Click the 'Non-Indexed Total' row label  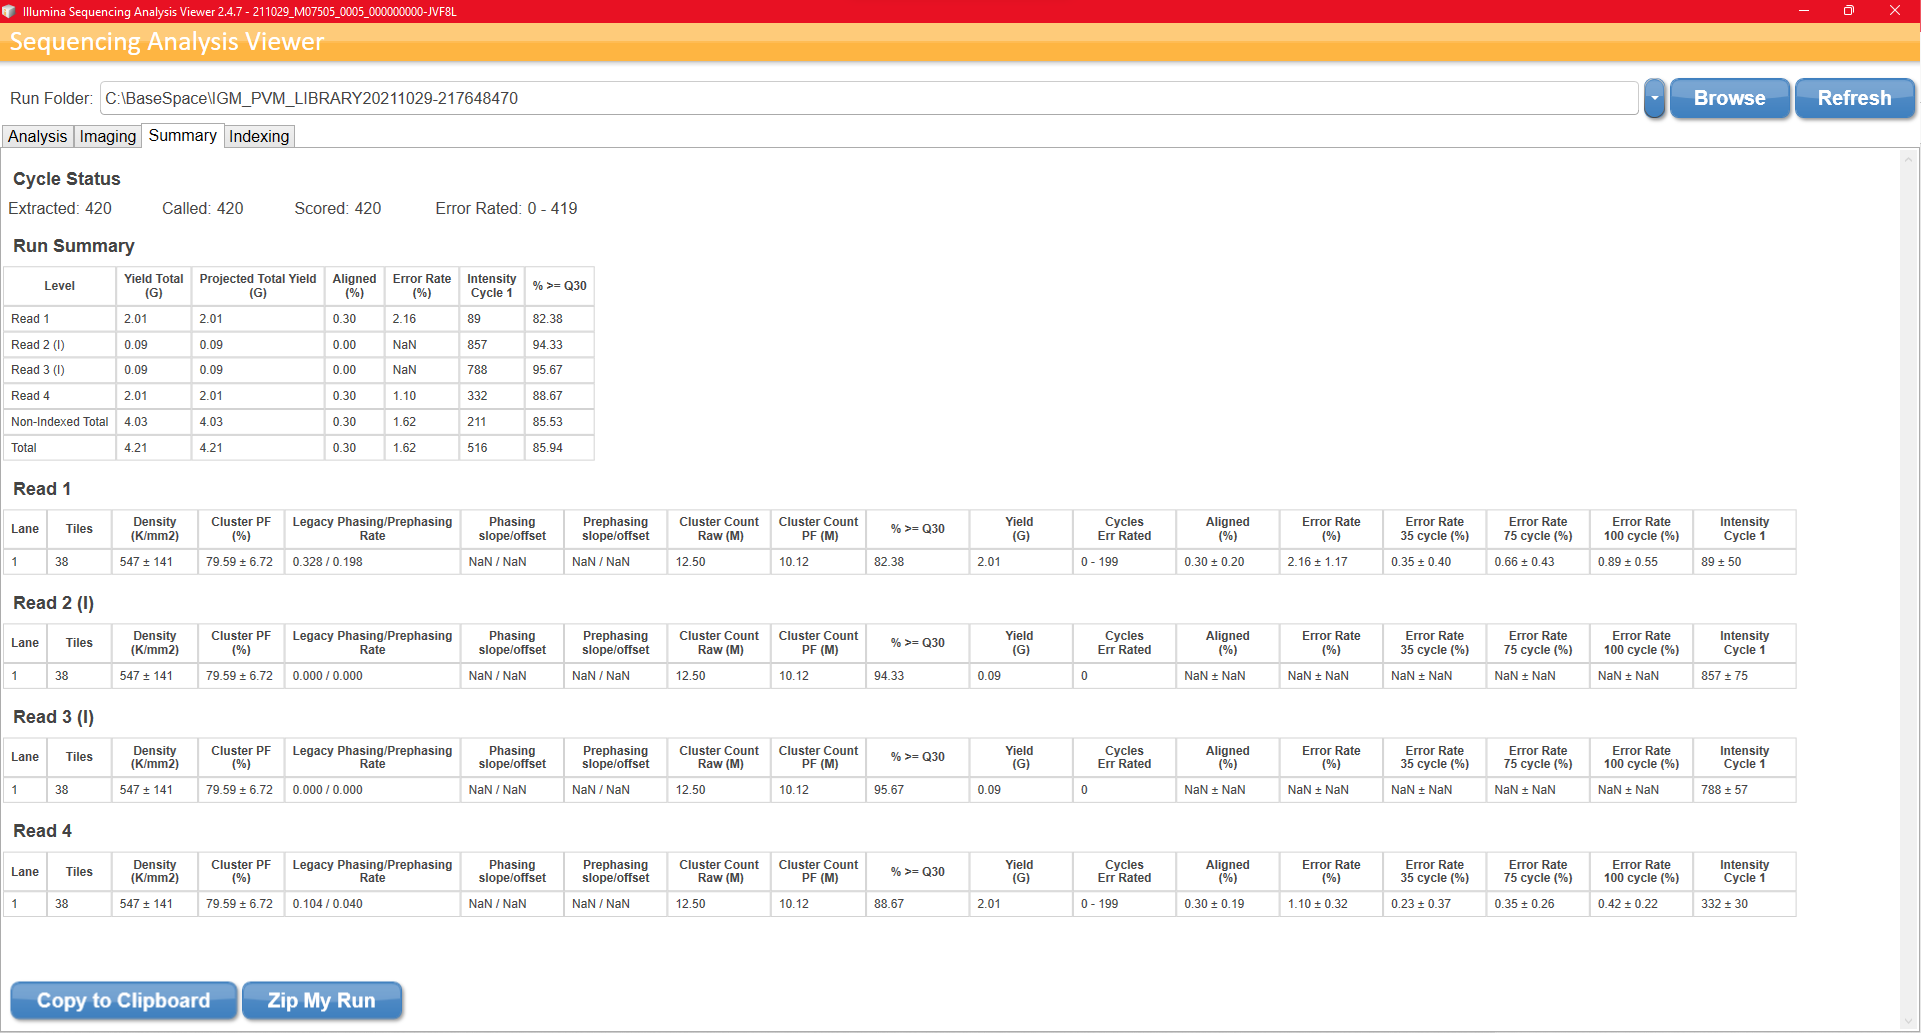[60, 422]
